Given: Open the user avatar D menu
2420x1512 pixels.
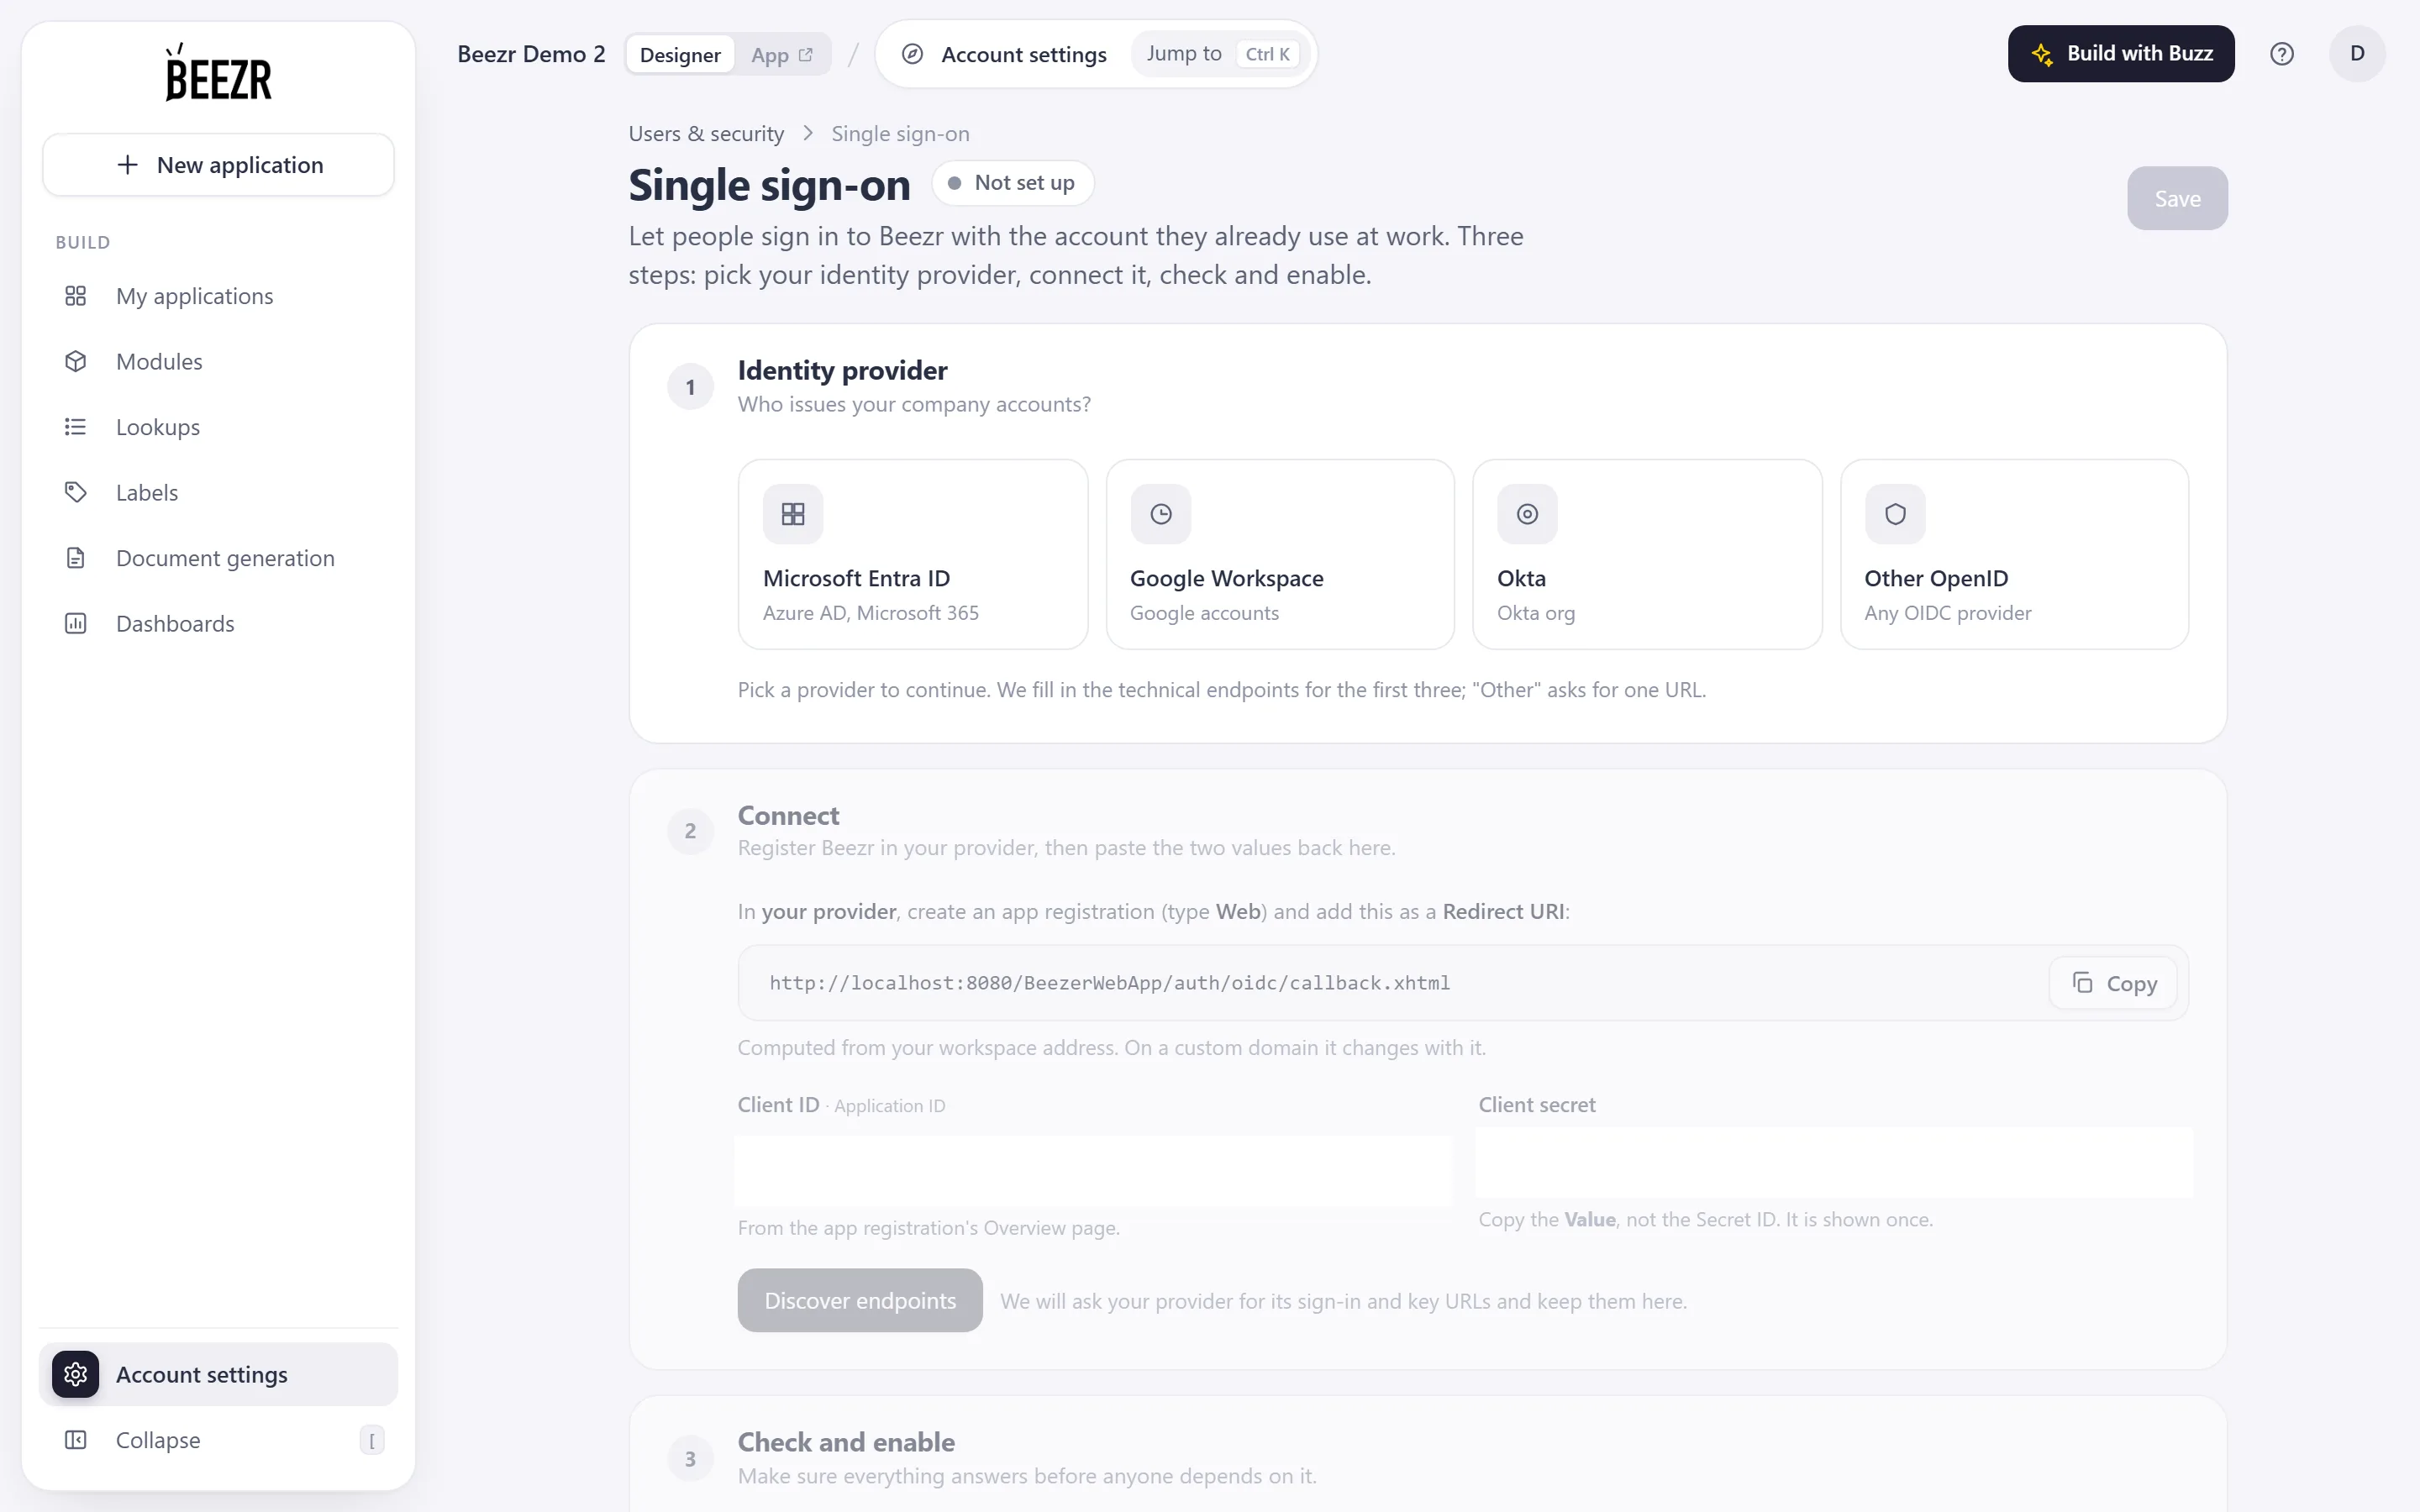Looking at the screenshot, I should [2357, 54].
